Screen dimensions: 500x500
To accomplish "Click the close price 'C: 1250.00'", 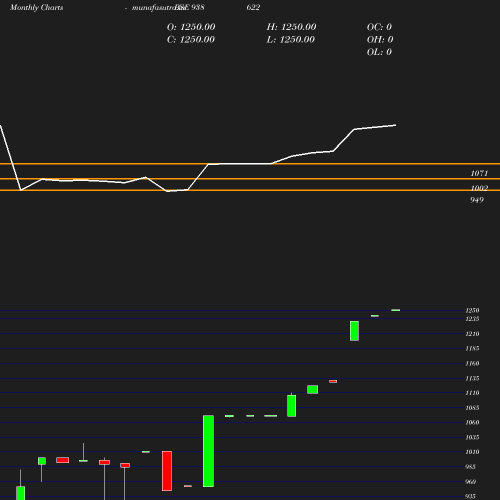I will pos(191,39).
